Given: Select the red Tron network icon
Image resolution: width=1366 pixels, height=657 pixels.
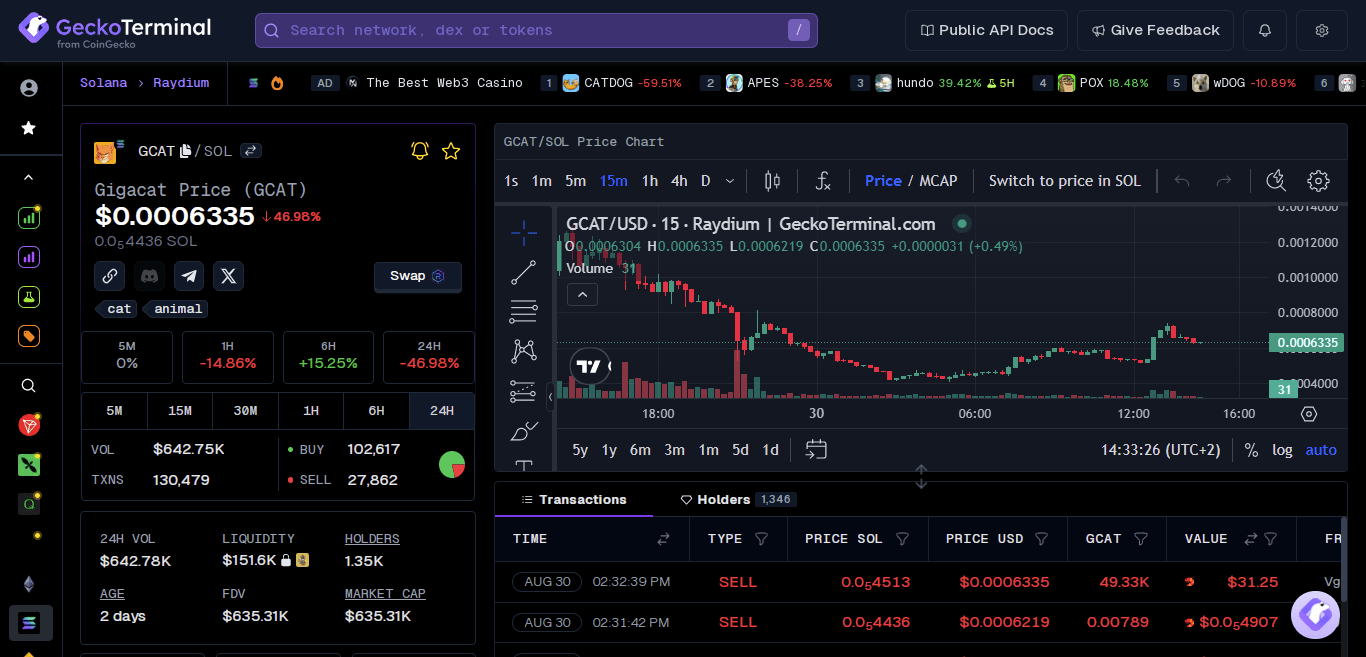Looking at the screenshot, I should click(x=29, y=425).
